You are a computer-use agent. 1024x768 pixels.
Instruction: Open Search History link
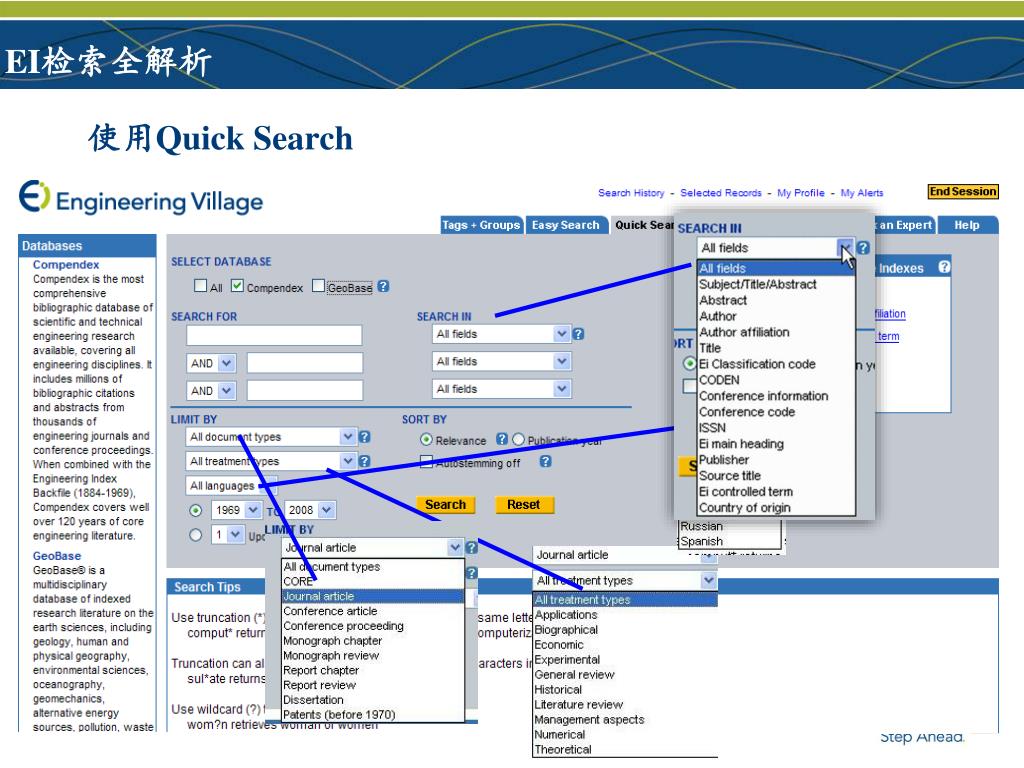[x=631, y=193]
